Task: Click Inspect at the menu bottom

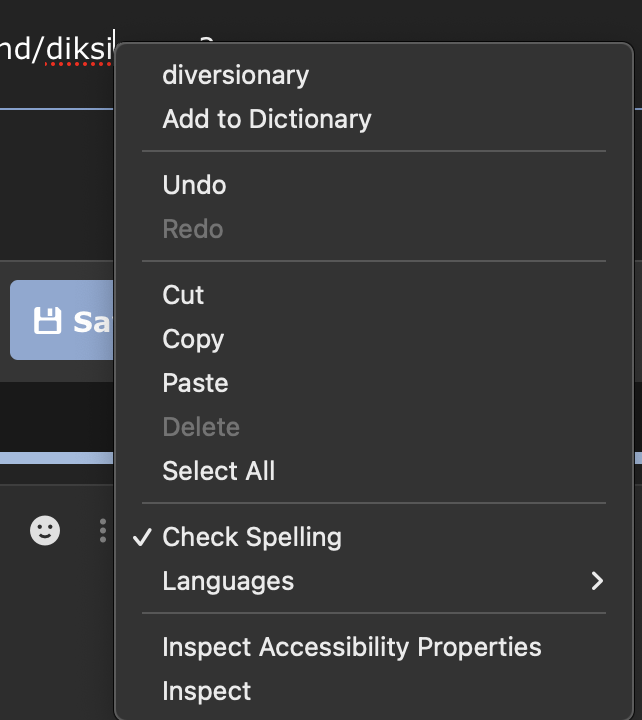Action: pyautogui.click(x=206, y=691)
